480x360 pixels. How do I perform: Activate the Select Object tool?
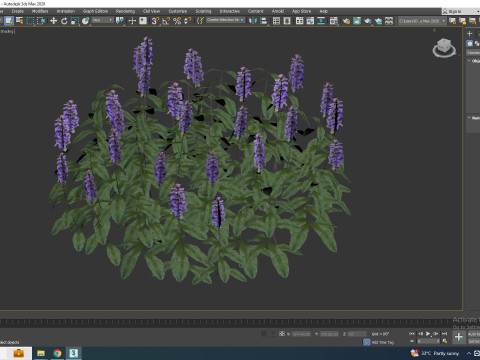coord(9,21)
